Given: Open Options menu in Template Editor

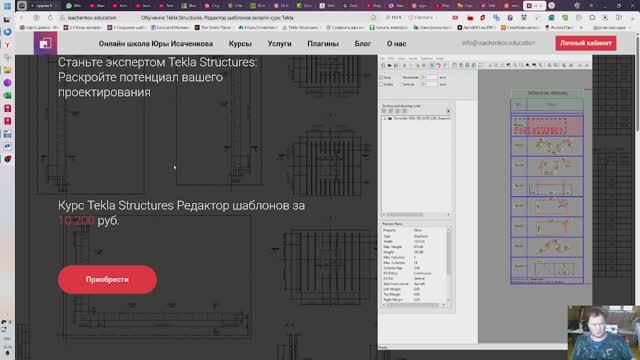Looking at the screenshot, I should click(427, 58).
